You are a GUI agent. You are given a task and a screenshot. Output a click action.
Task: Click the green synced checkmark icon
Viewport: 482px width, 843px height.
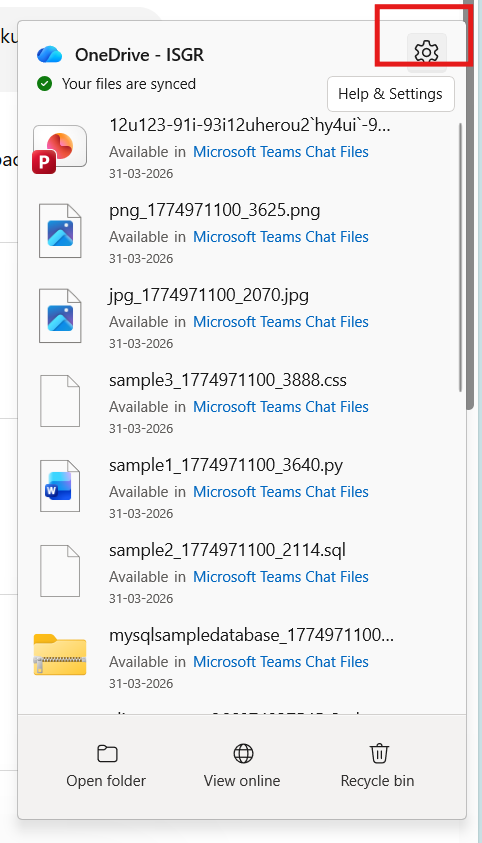pos(45,84)
